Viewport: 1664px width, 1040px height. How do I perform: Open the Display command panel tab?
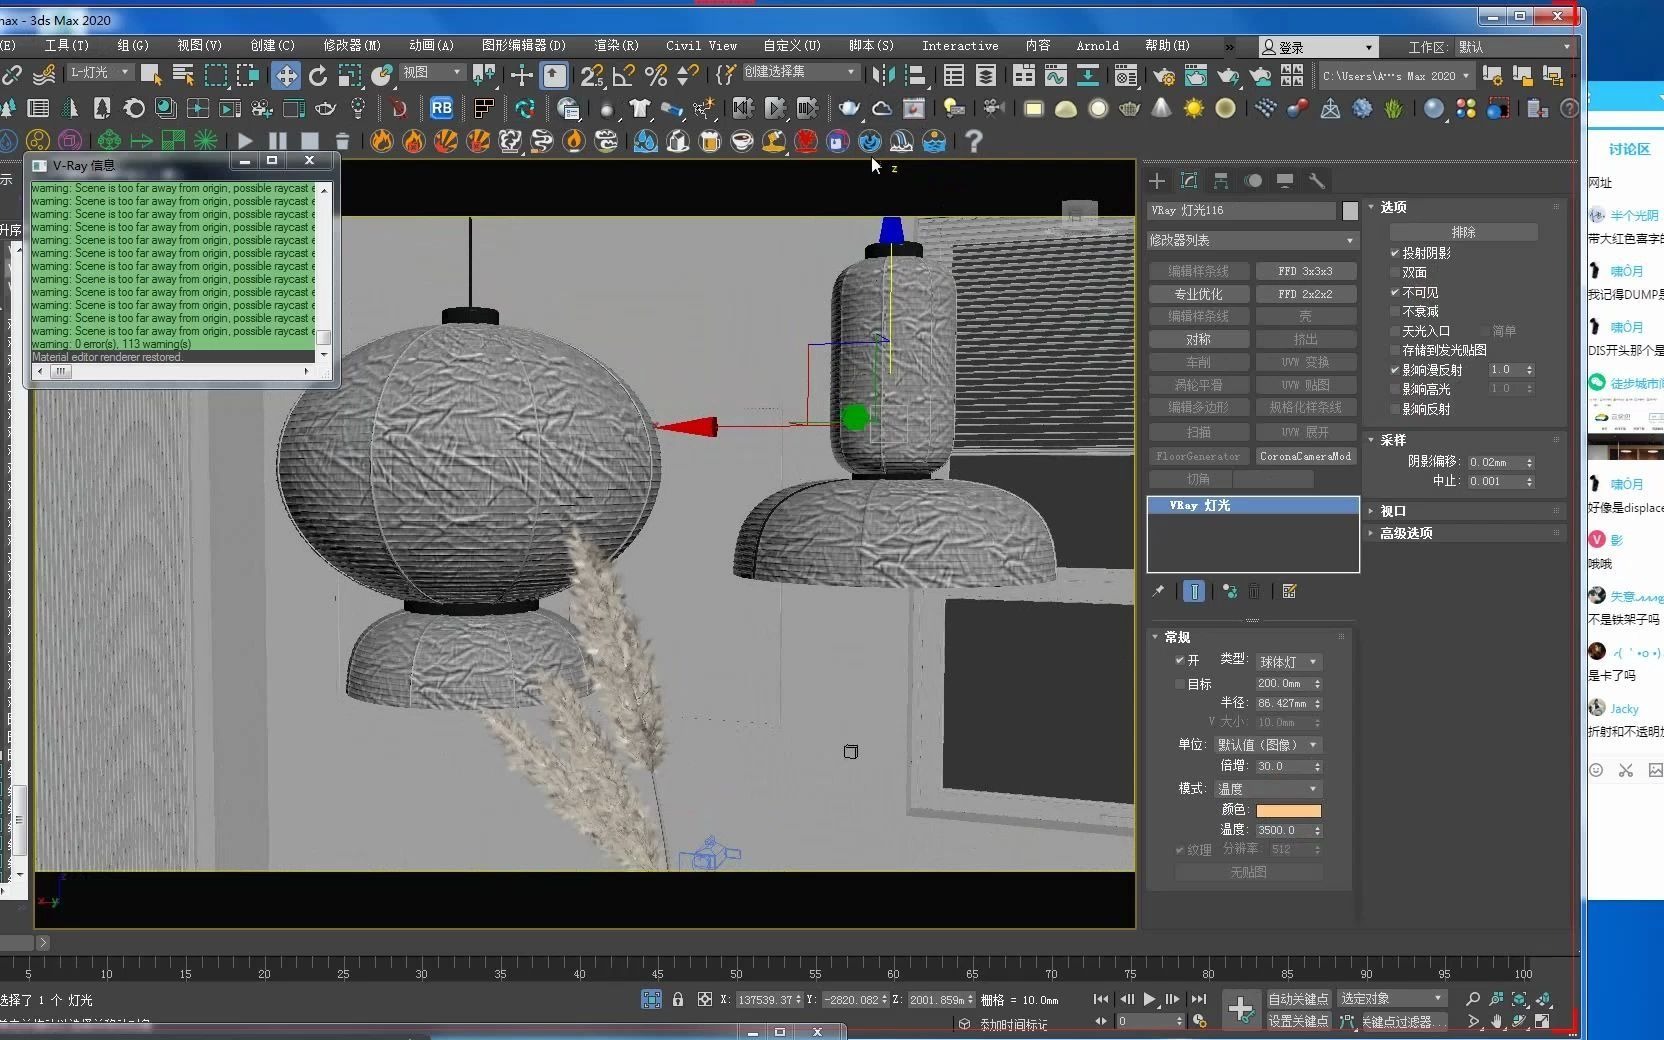[x=1285, y=181]
